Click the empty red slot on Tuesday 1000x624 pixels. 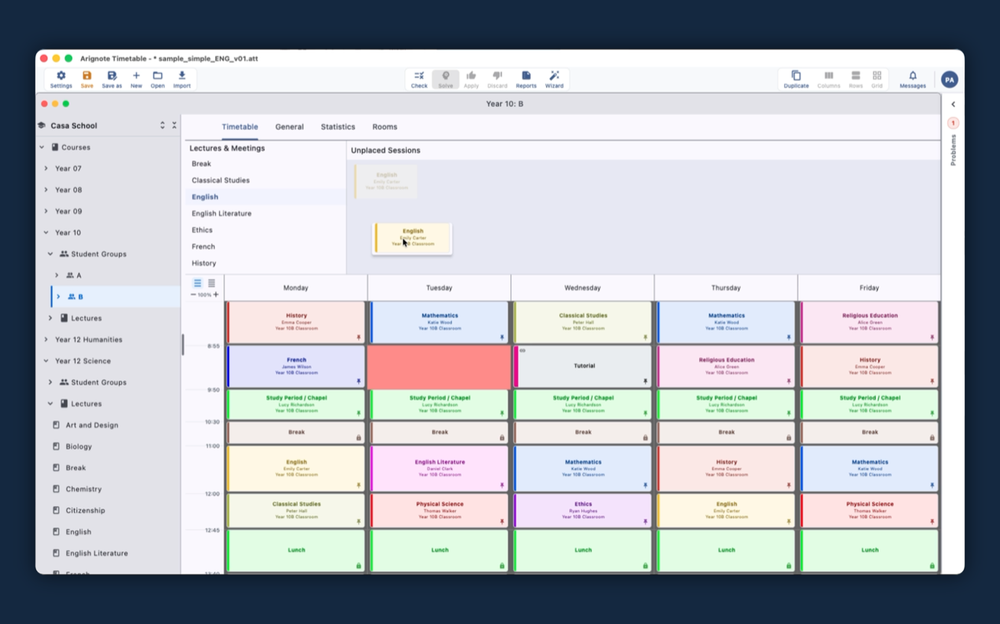coord(439,366)
